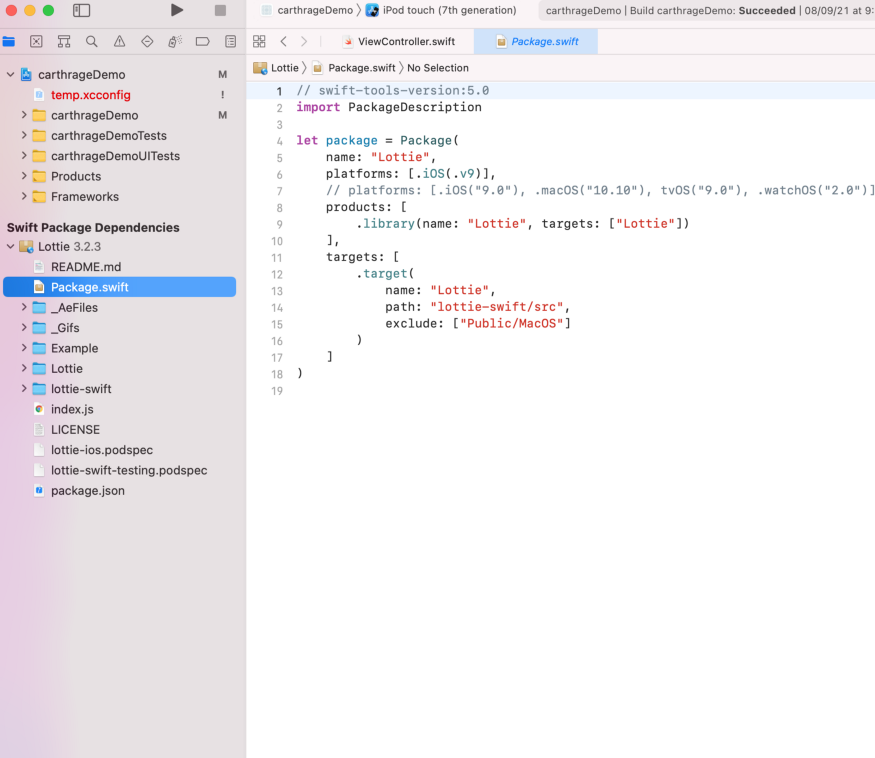Click the yellow minimize window button

tap(30, 10)
